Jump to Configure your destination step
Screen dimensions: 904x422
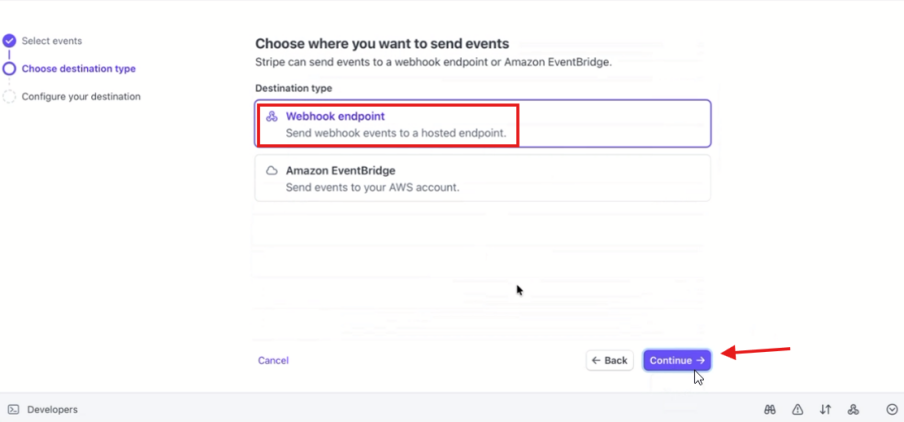[81, 97]
